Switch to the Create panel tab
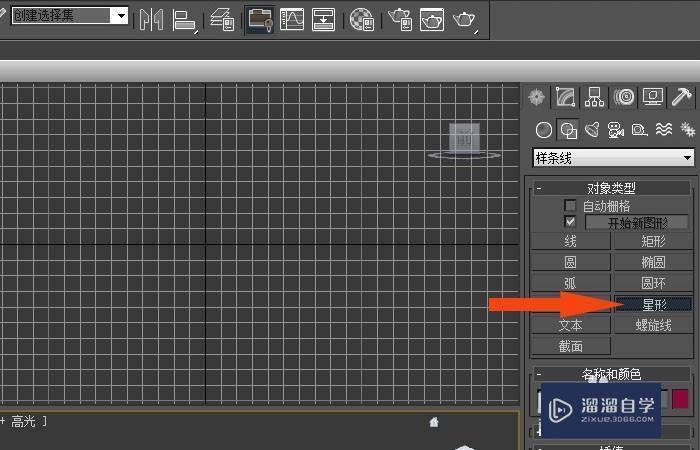700x450 pixels. pyautogui.click(x=536, y=97)
